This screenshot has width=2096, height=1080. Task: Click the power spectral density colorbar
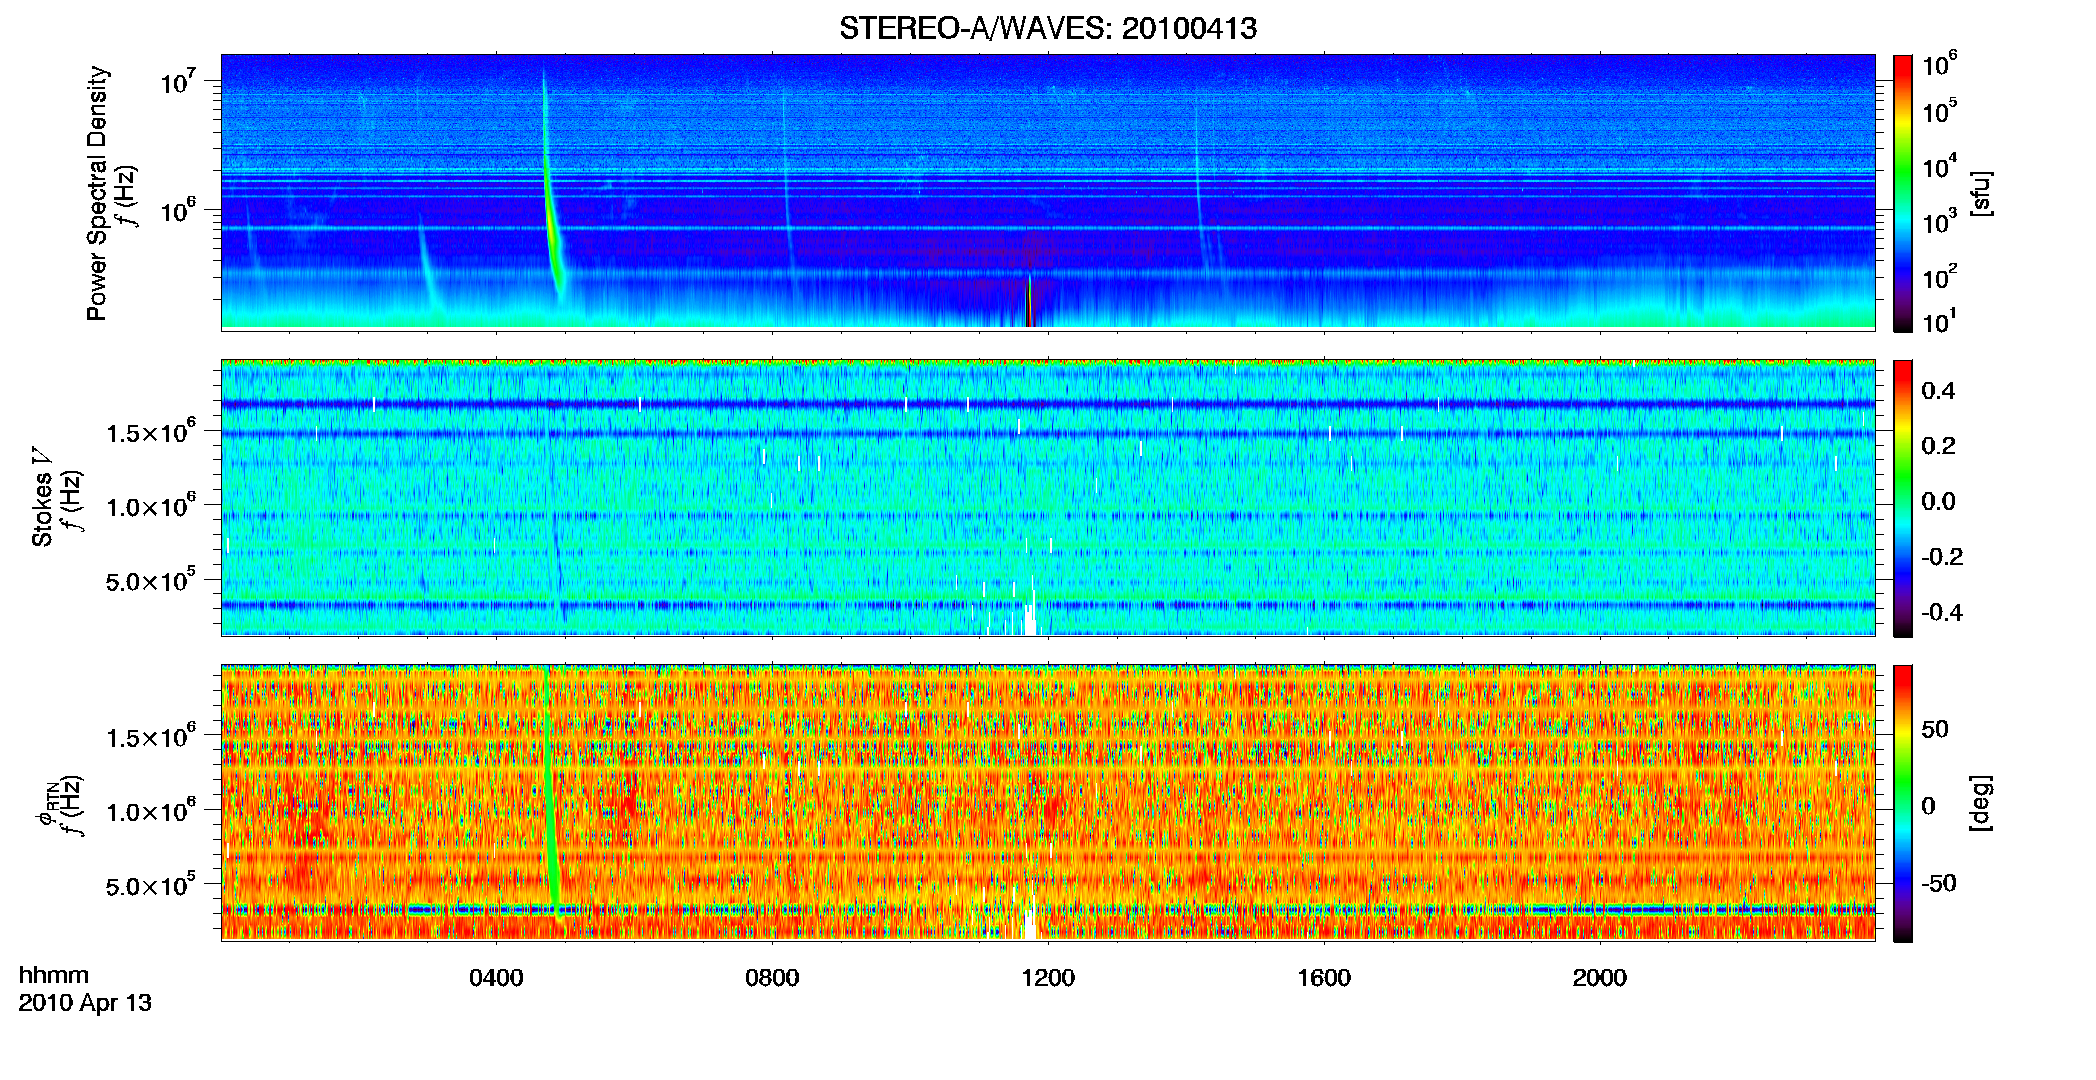point(1902,193)
